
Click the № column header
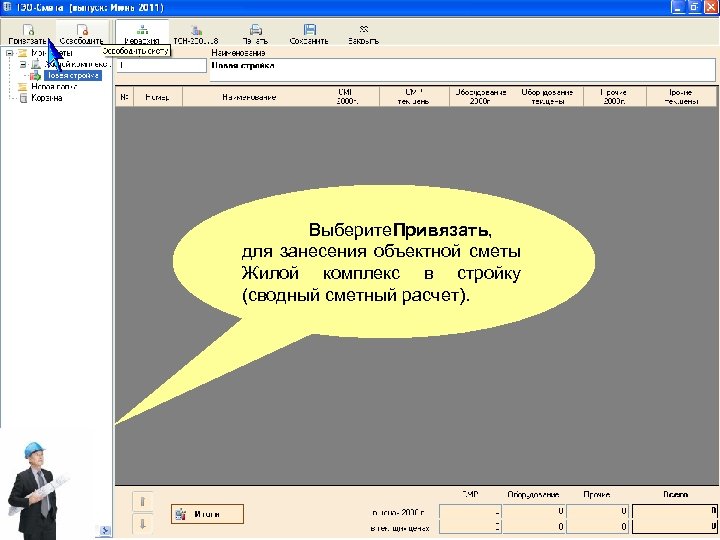click(x=124, y=97)
